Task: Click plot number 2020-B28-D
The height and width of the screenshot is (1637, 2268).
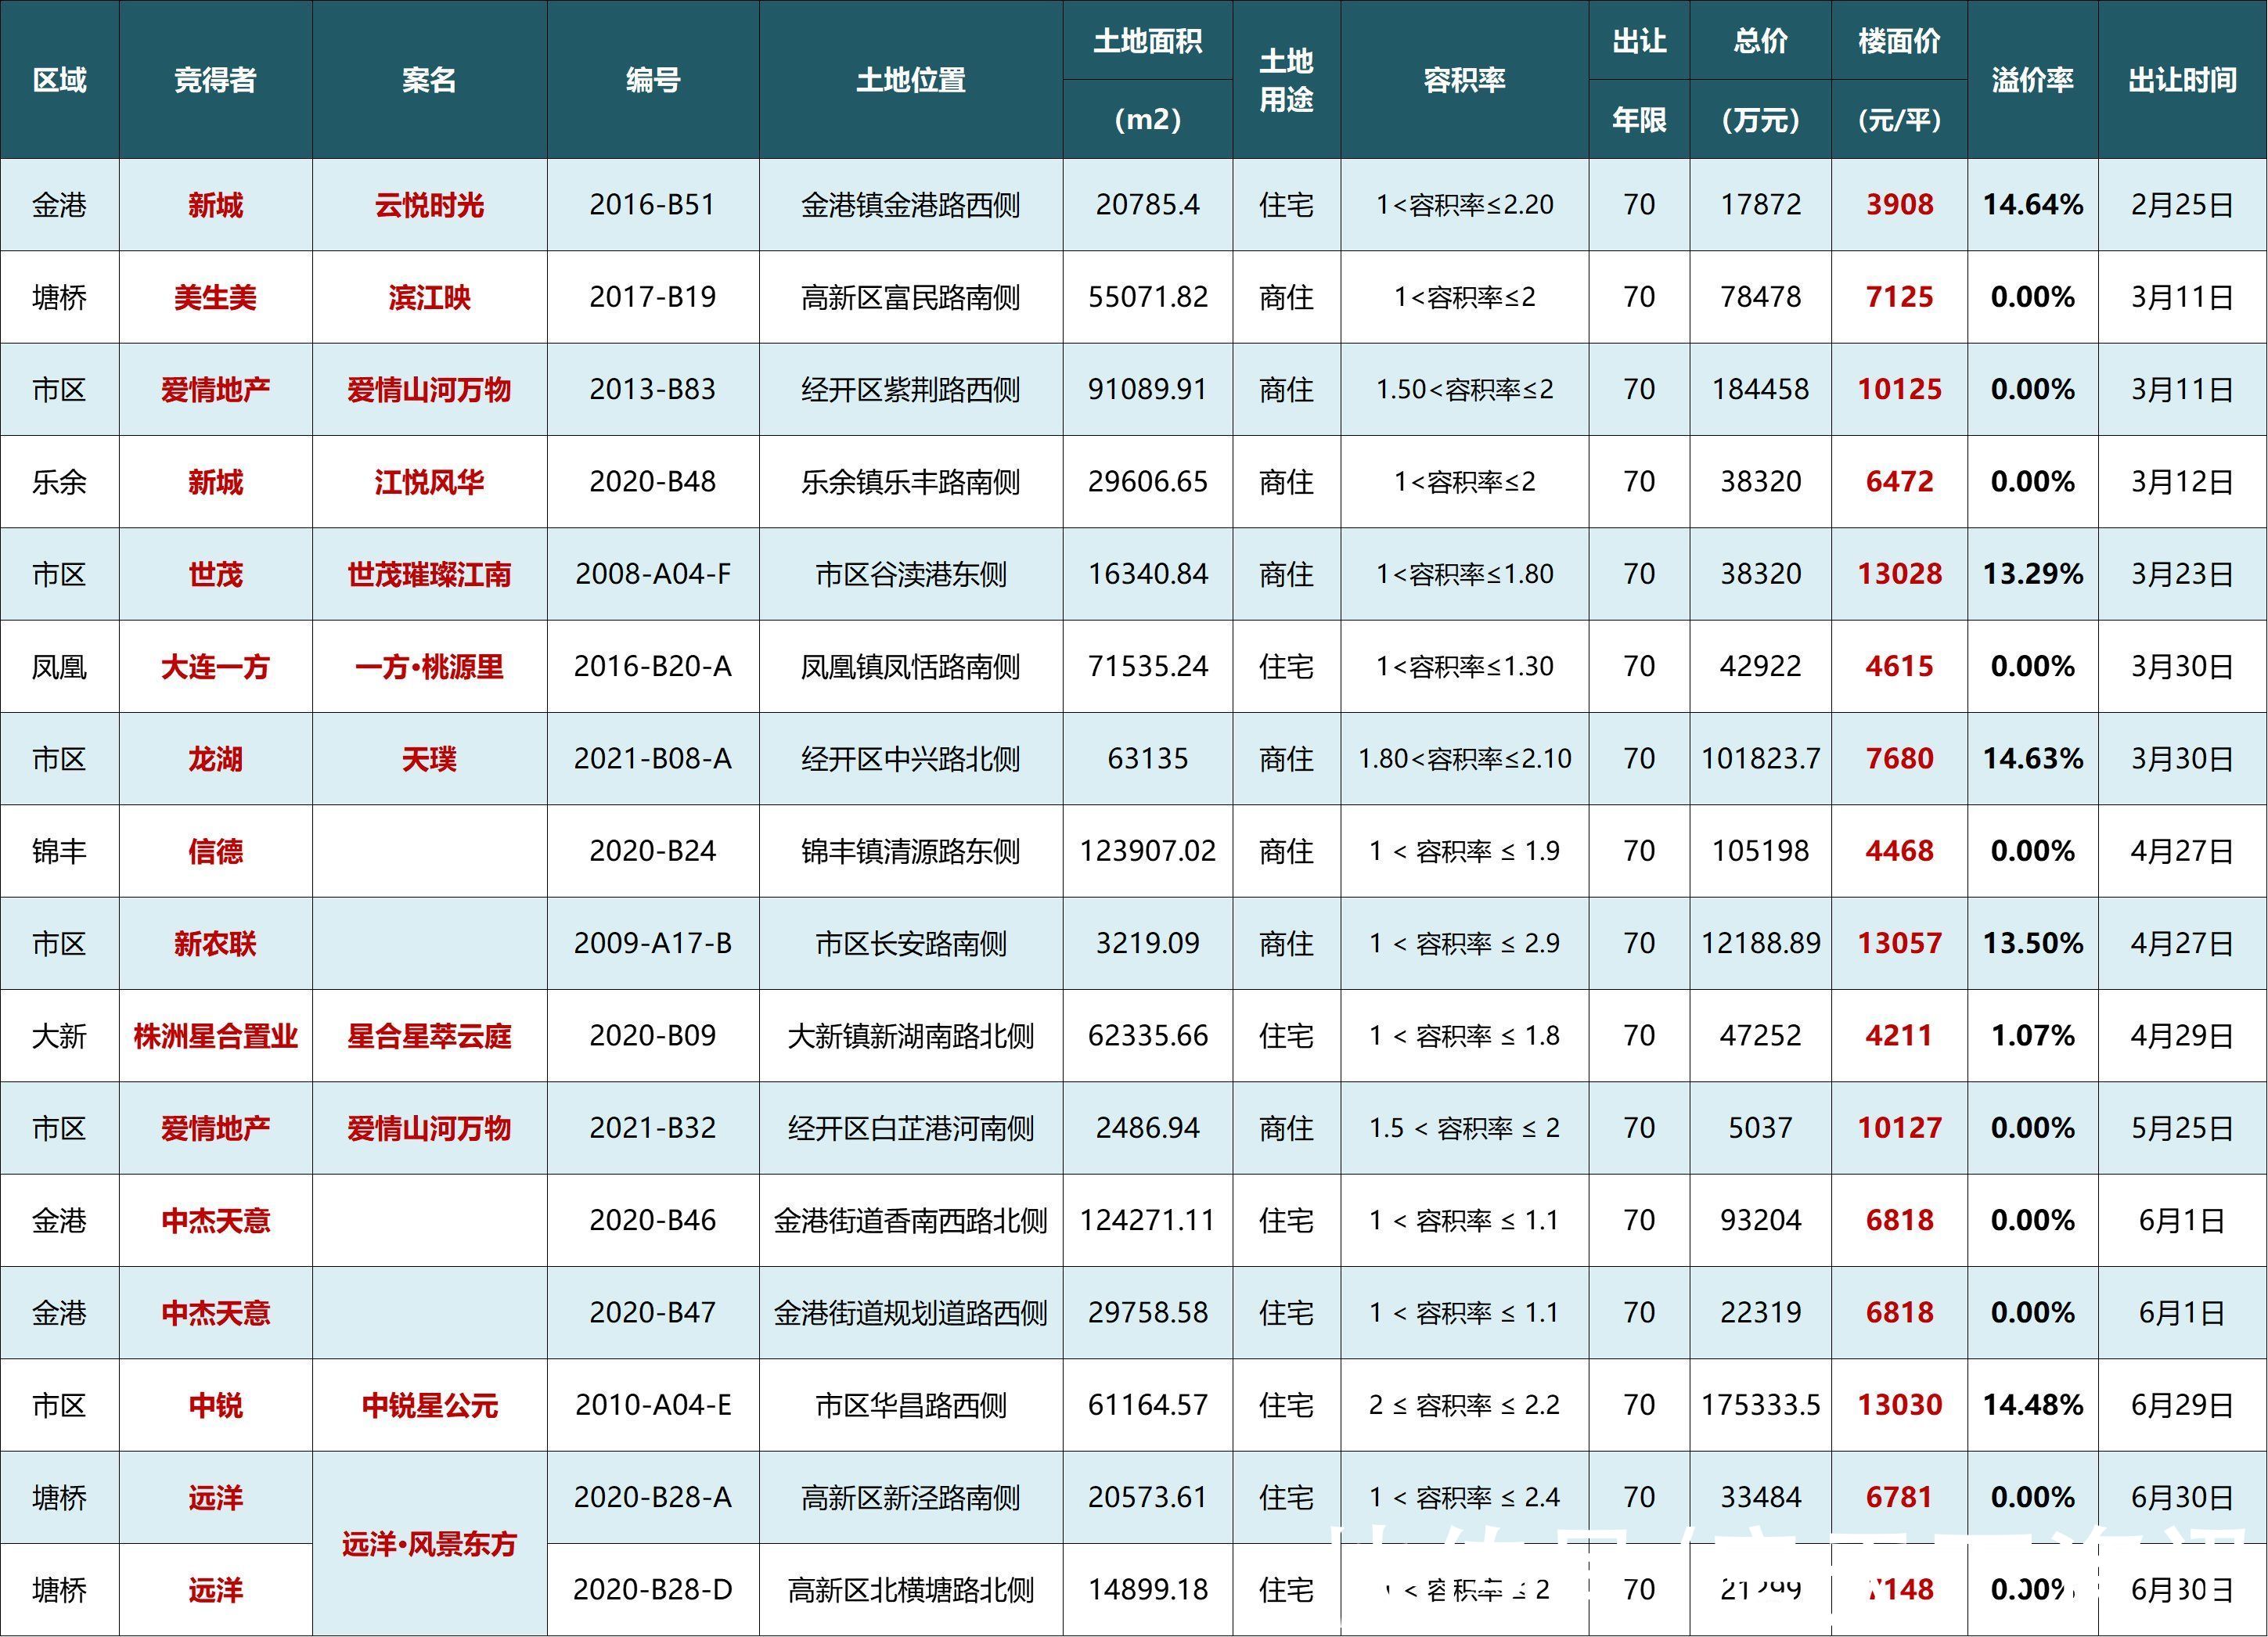Action: [653, 1589]
